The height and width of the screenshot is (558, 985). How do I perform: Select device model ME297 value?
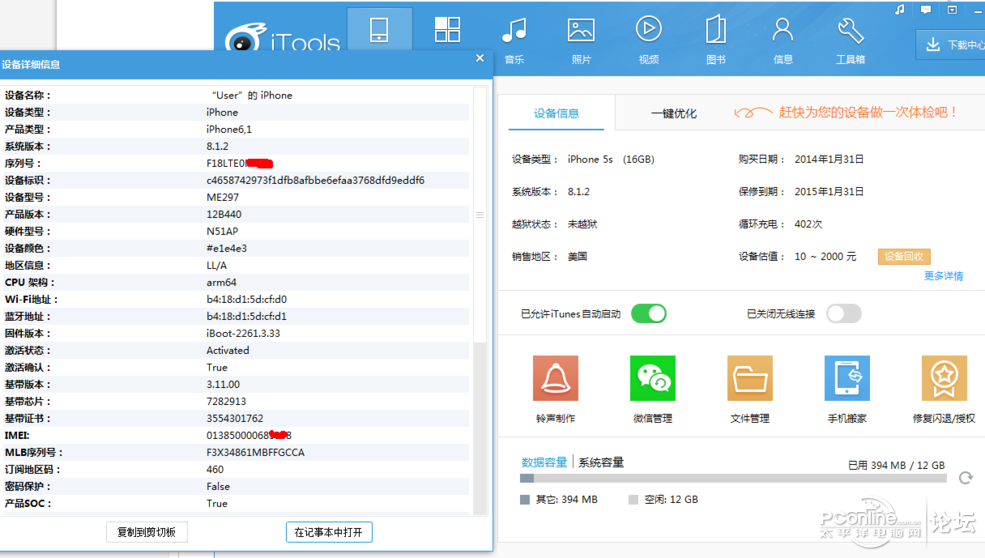(222, 197)
